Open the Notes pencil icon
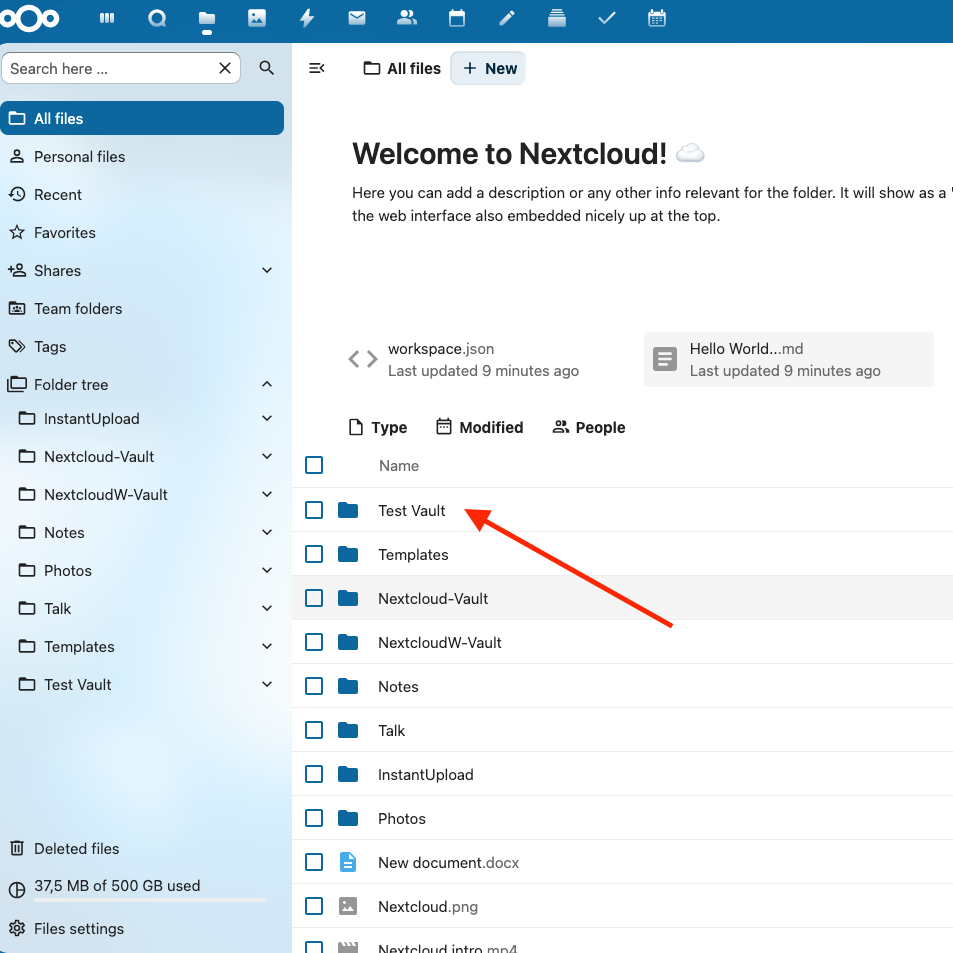The width and height of the screenshot is (953, 953). (x=507, y=18)
